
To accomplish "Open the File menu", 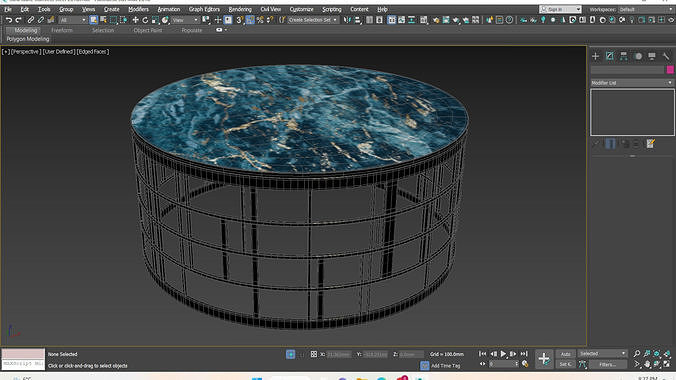I will click(8, 9).
